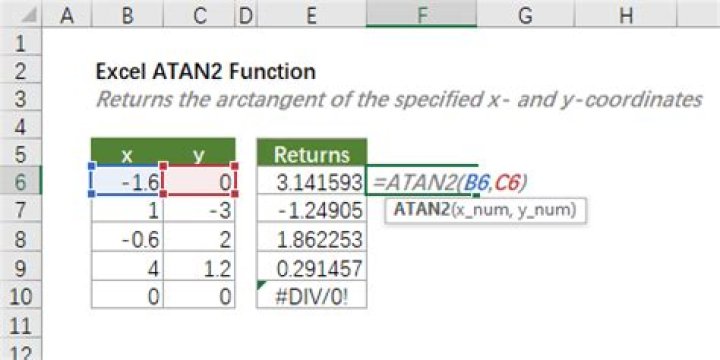Viewport: 720px width, 360px height.
Task: Click the 'Excel ATAN2 Function' title cell
Action: [206, 72]
